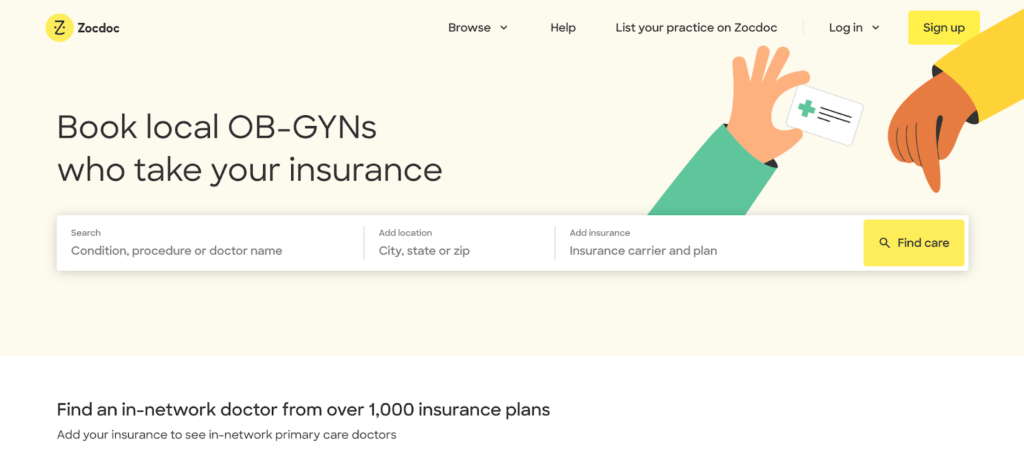This screenshot has height=463, width=1024.
Task: Open the Browse menu
Action: click(469, 28)
